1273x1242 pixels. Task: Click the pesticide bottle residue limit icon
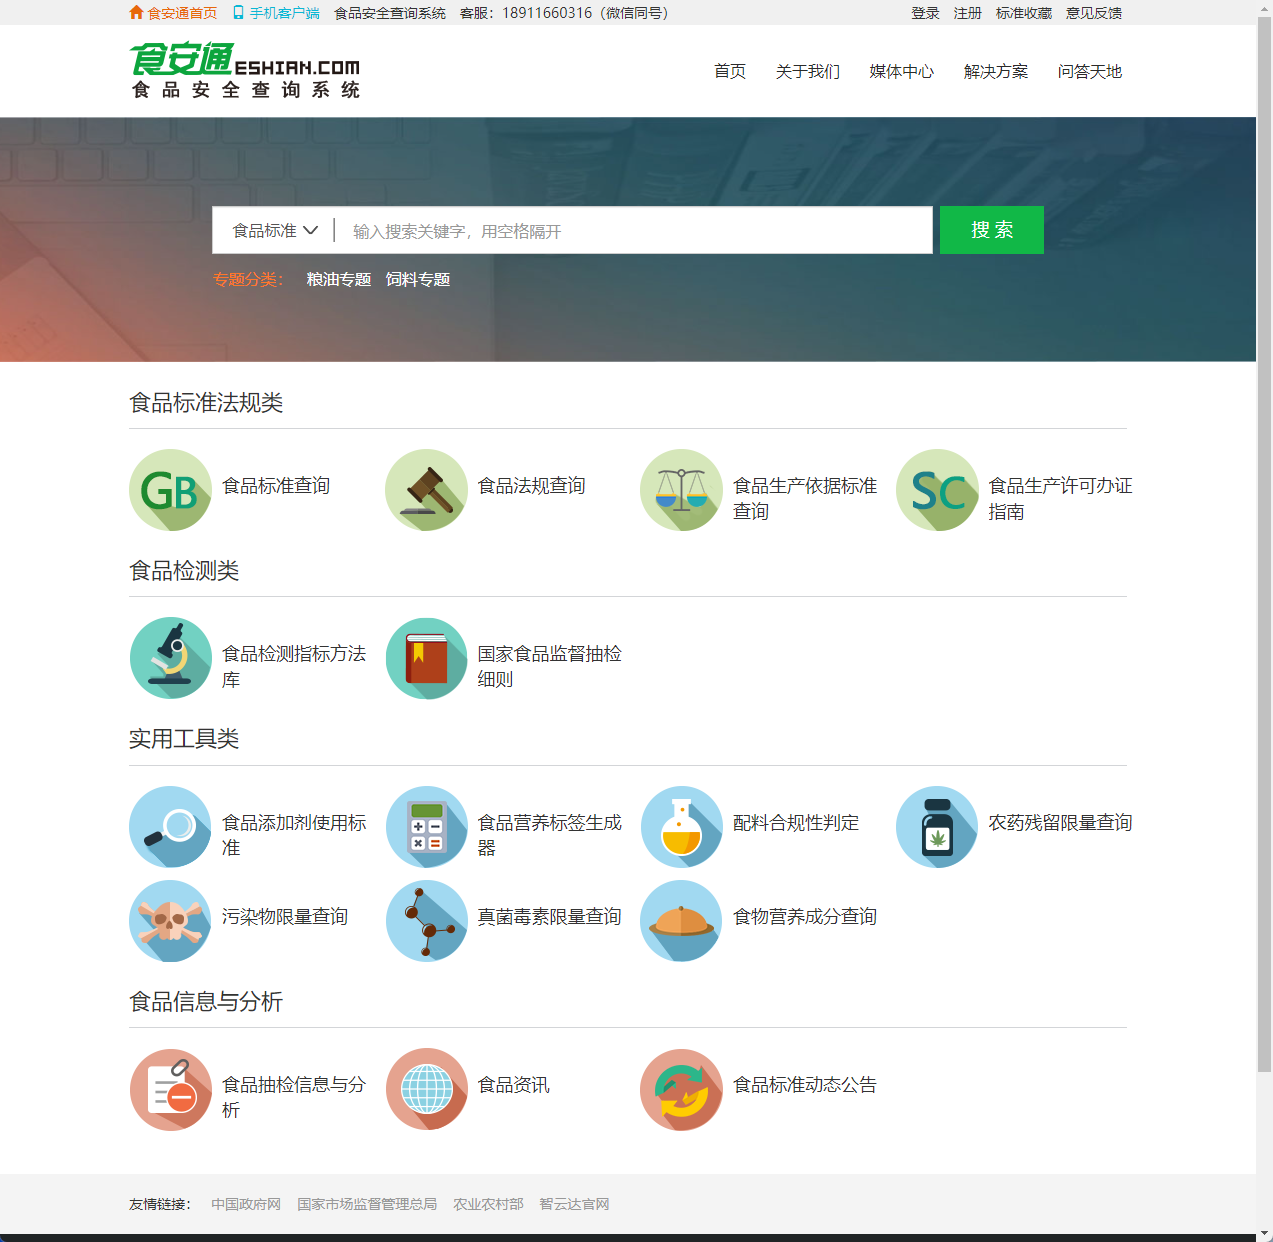click(x=937, y=827)
